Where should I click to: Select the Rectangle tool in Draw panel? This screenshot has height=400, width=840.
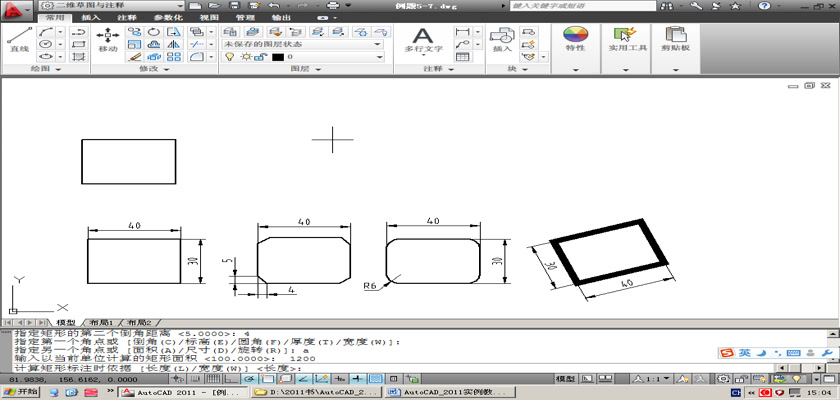coord(79,44)
